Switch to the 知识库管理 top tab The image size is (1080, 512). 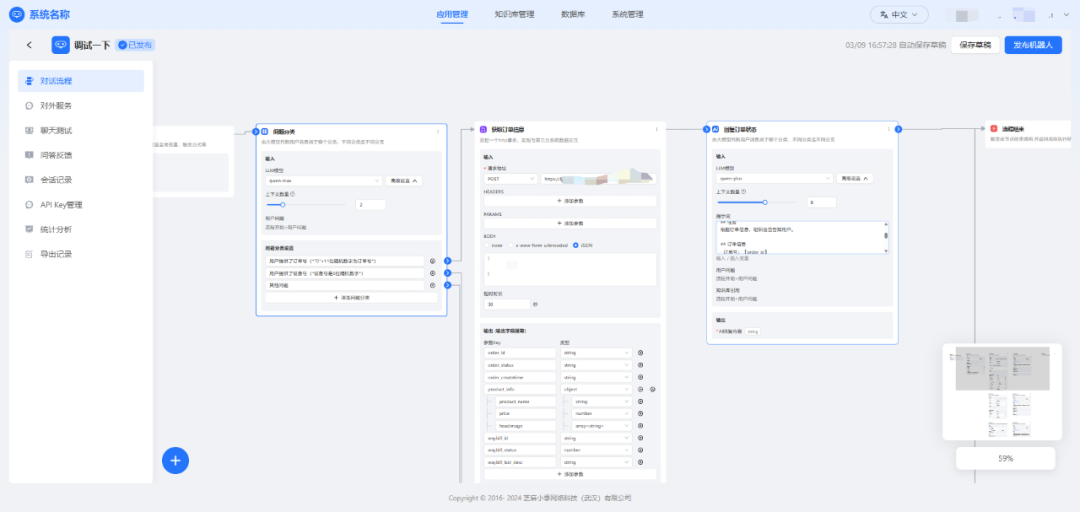tap(515, 14)
